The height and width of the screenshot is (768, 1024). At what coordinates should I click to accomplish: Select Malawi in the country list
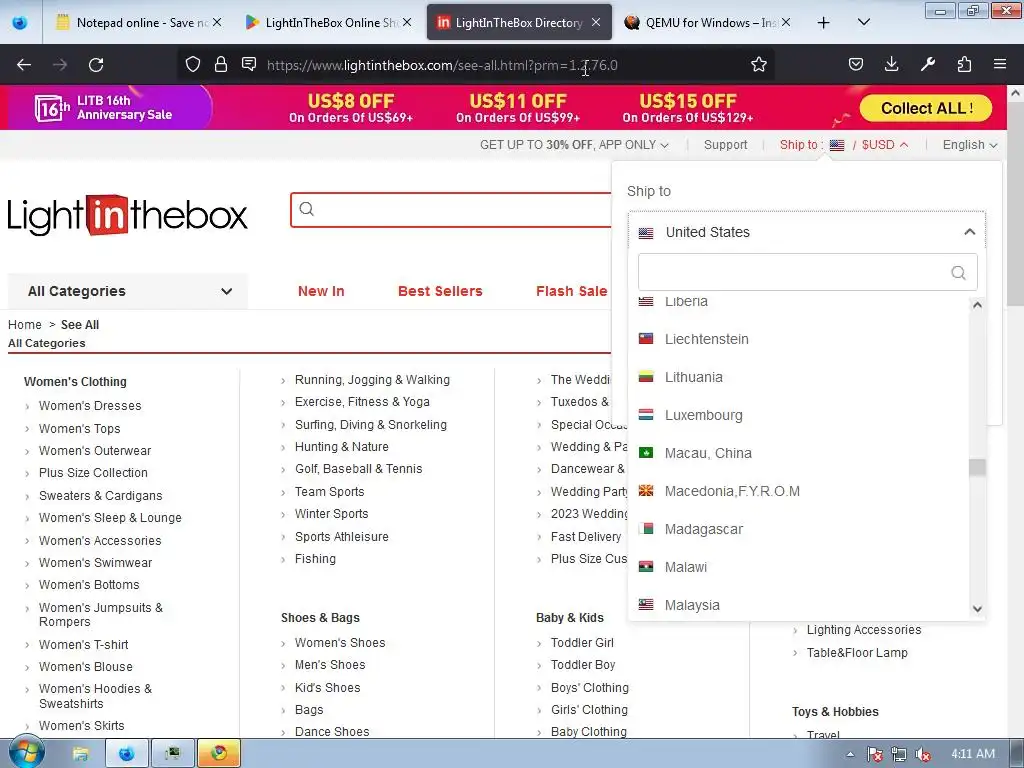pyautogui.click(x=686, y=567)
